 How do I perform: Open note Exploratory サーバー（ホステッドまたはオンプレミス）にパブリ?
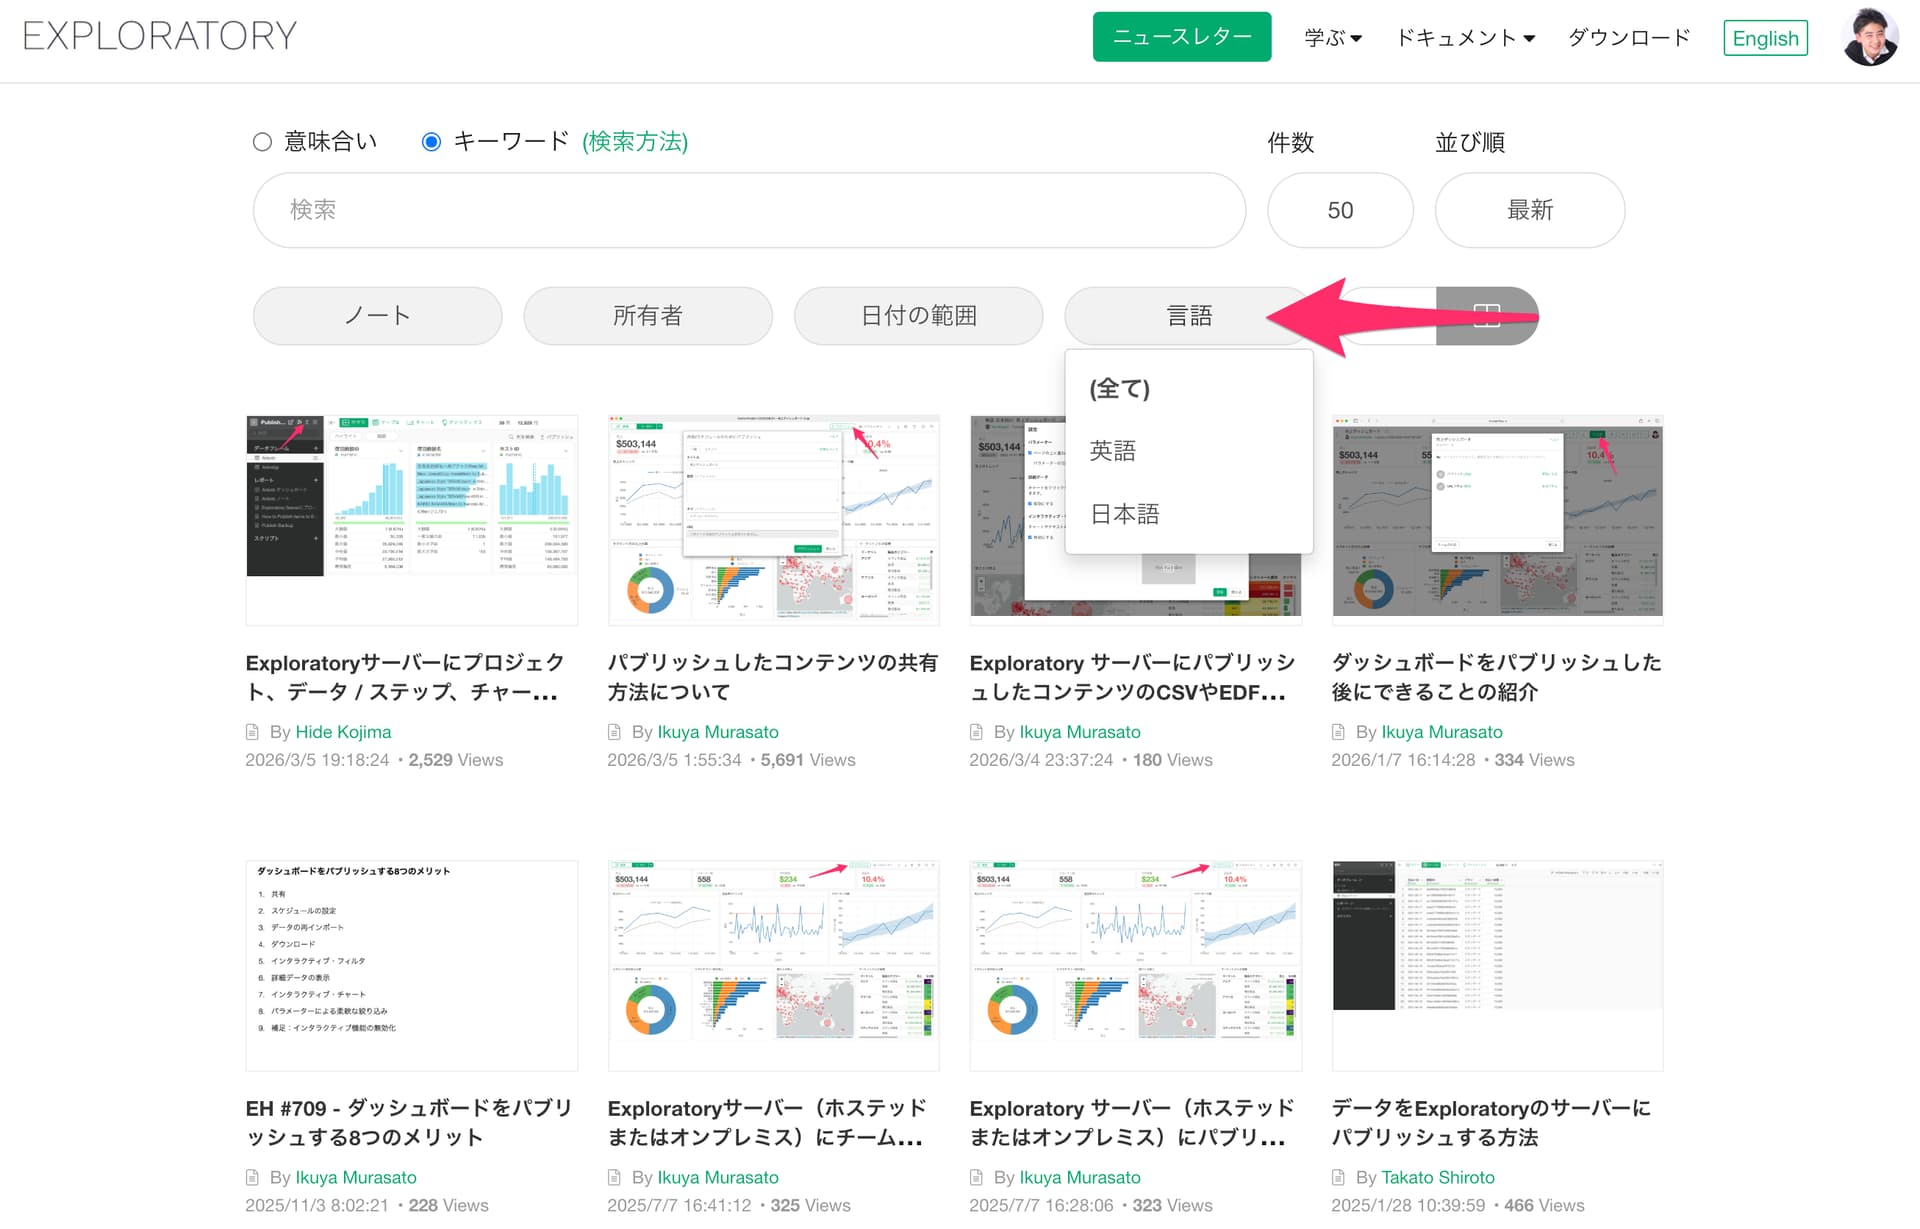1133,1122
